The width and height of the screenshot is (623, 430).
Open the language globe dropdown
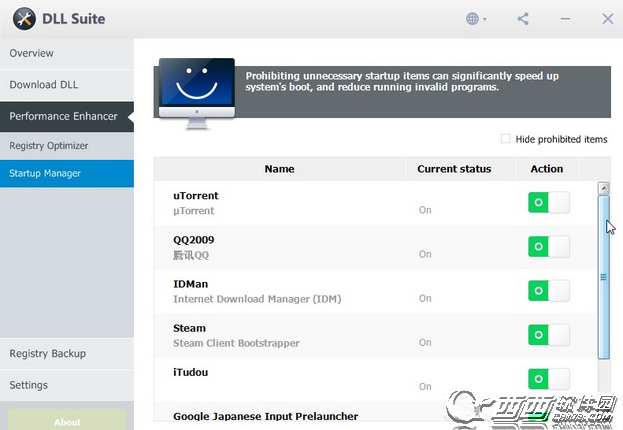[476, 19]
